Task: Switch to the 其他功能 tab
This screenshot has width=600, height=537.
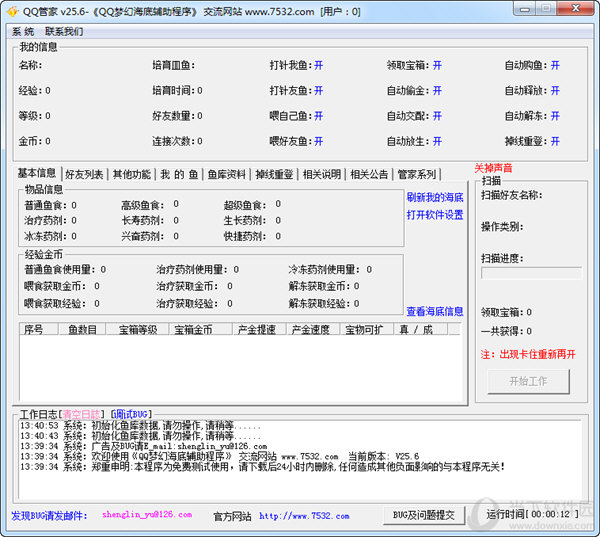Action: pos(132,175)
